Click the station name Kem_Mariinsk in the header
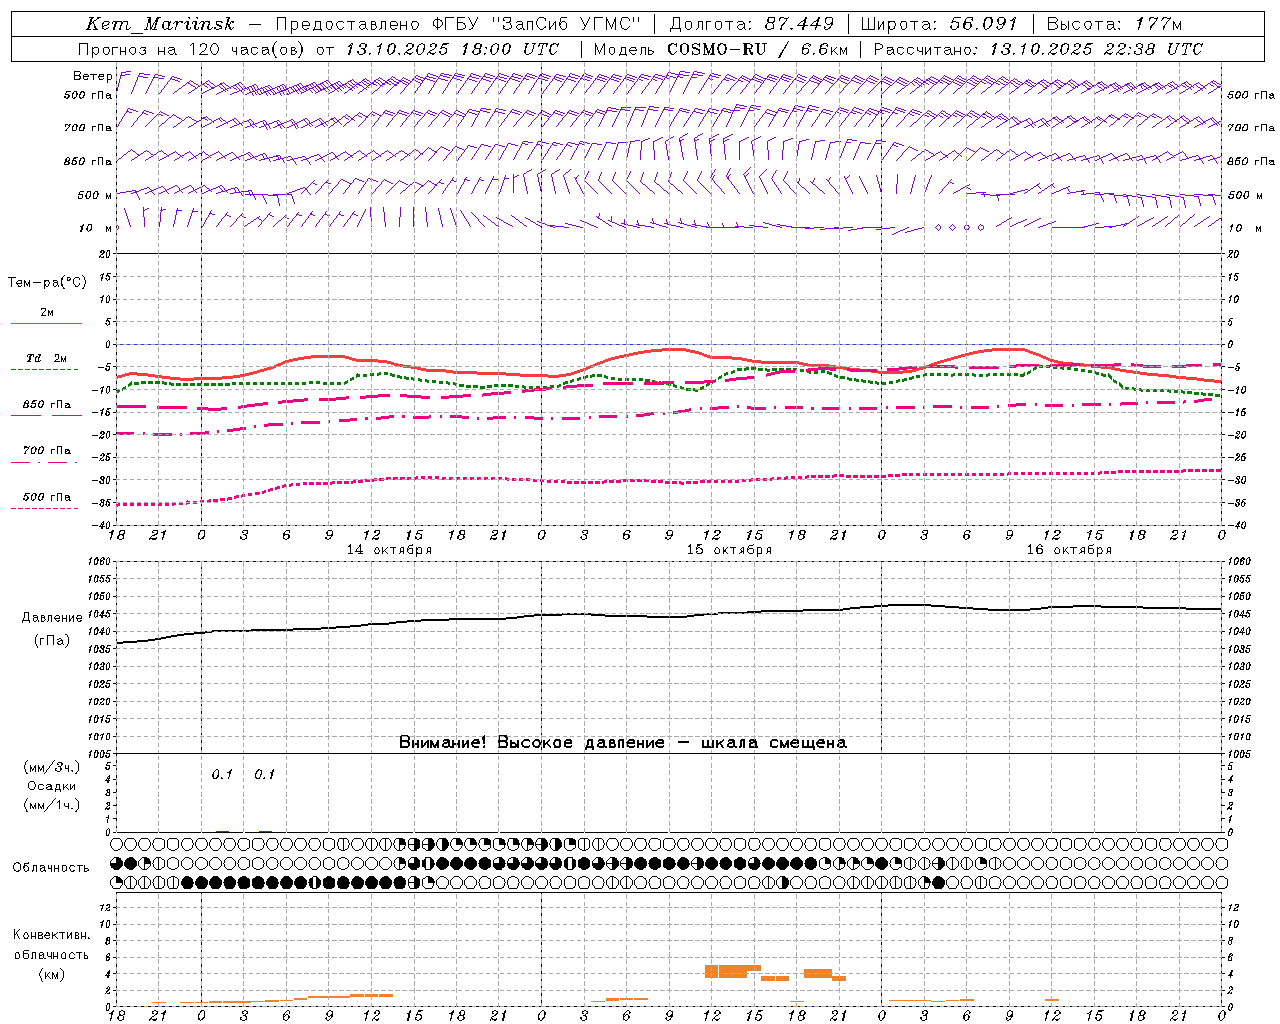This screenshot has width=1280, height=1024. pyautogui.click(x=160, y=24)
